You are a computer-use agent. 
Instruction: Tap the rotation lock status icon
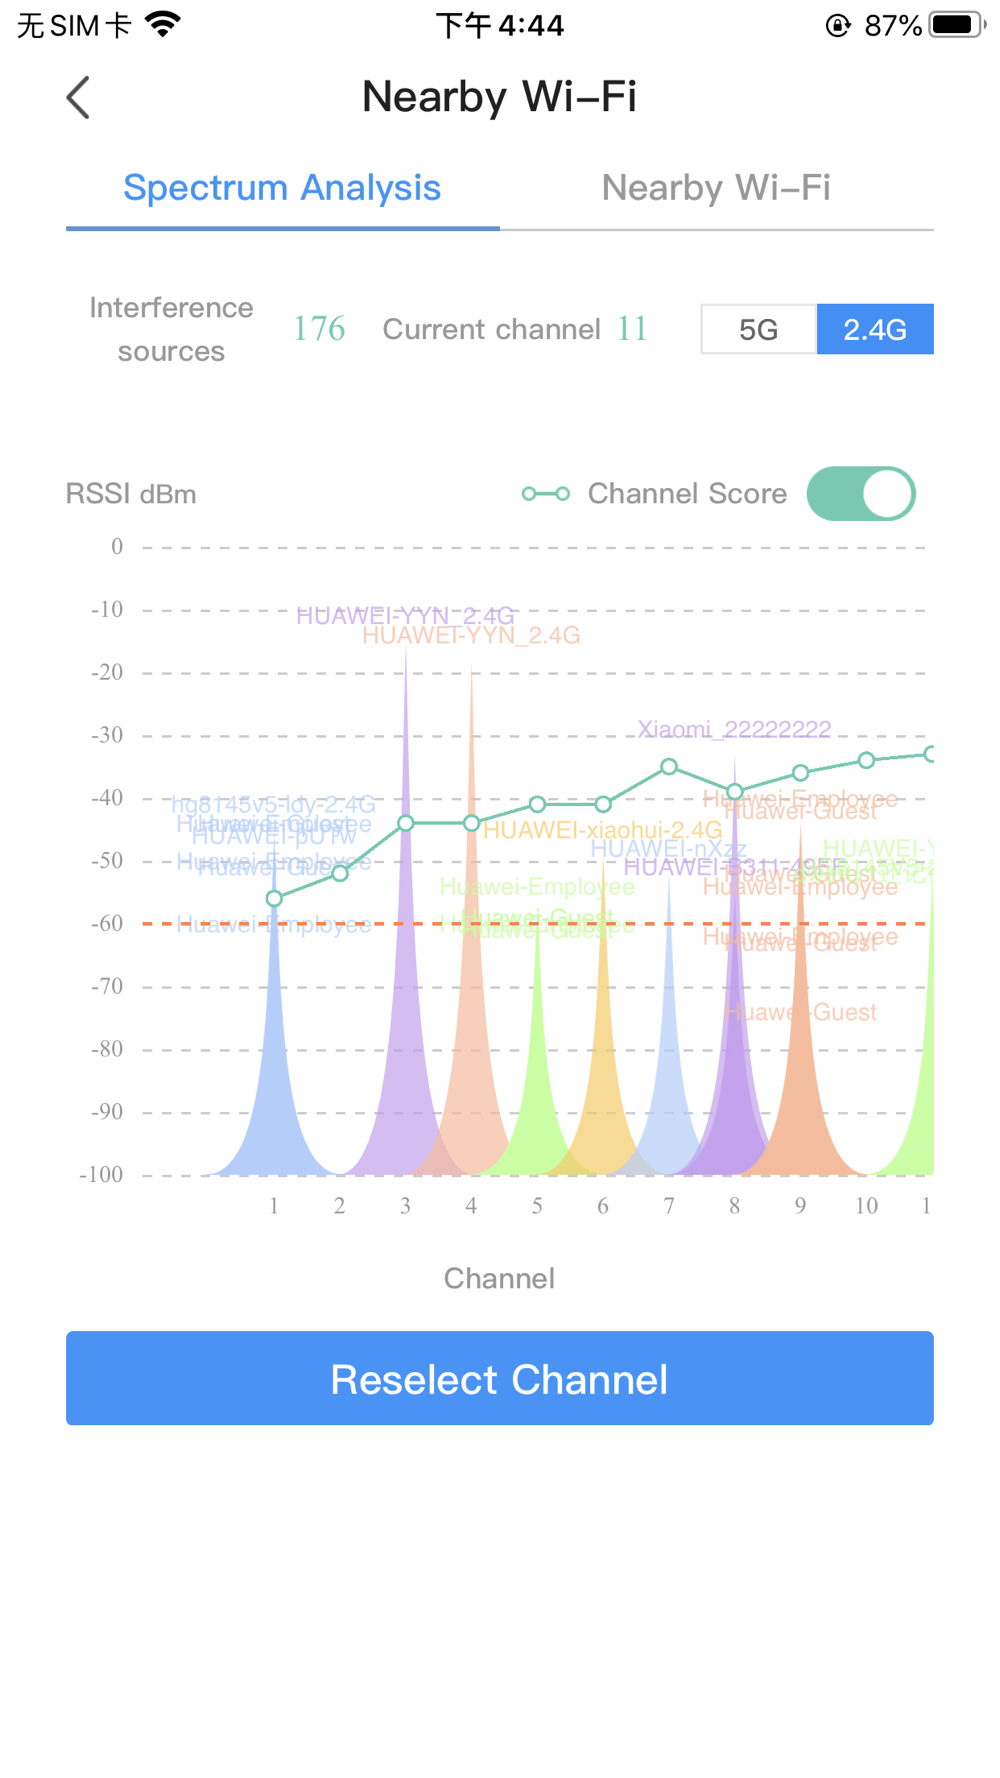tap(838, 25)
